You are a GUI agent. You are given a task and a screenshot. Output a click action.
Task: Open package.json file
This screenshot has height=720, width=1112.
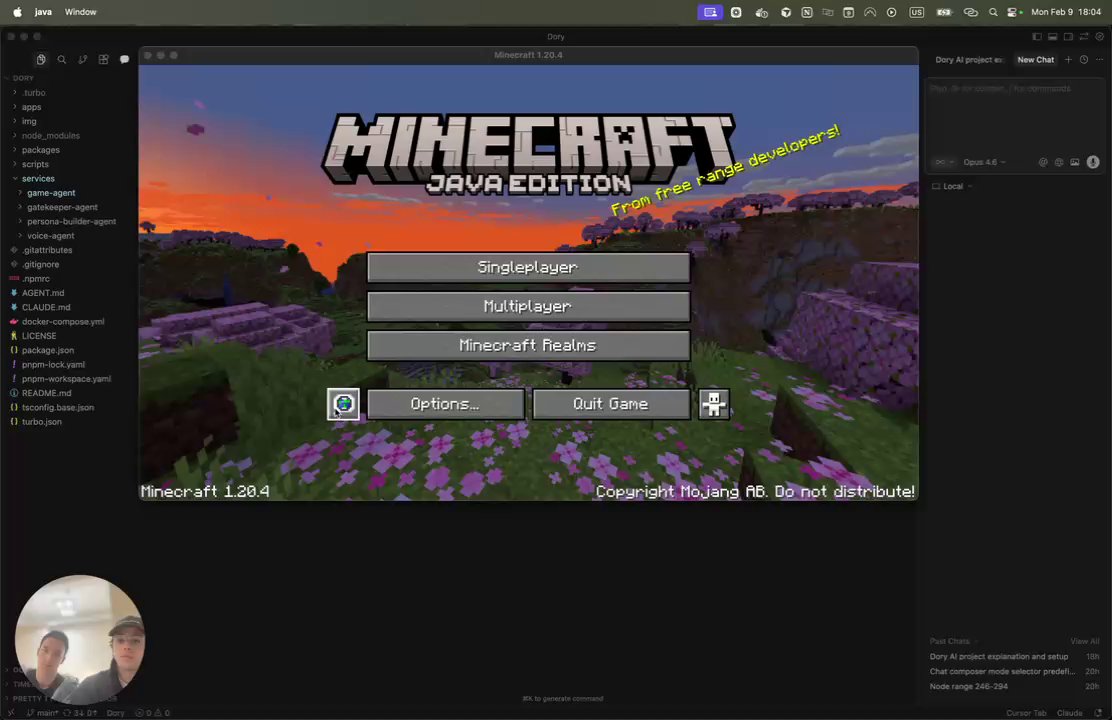[x=48, y=350]
